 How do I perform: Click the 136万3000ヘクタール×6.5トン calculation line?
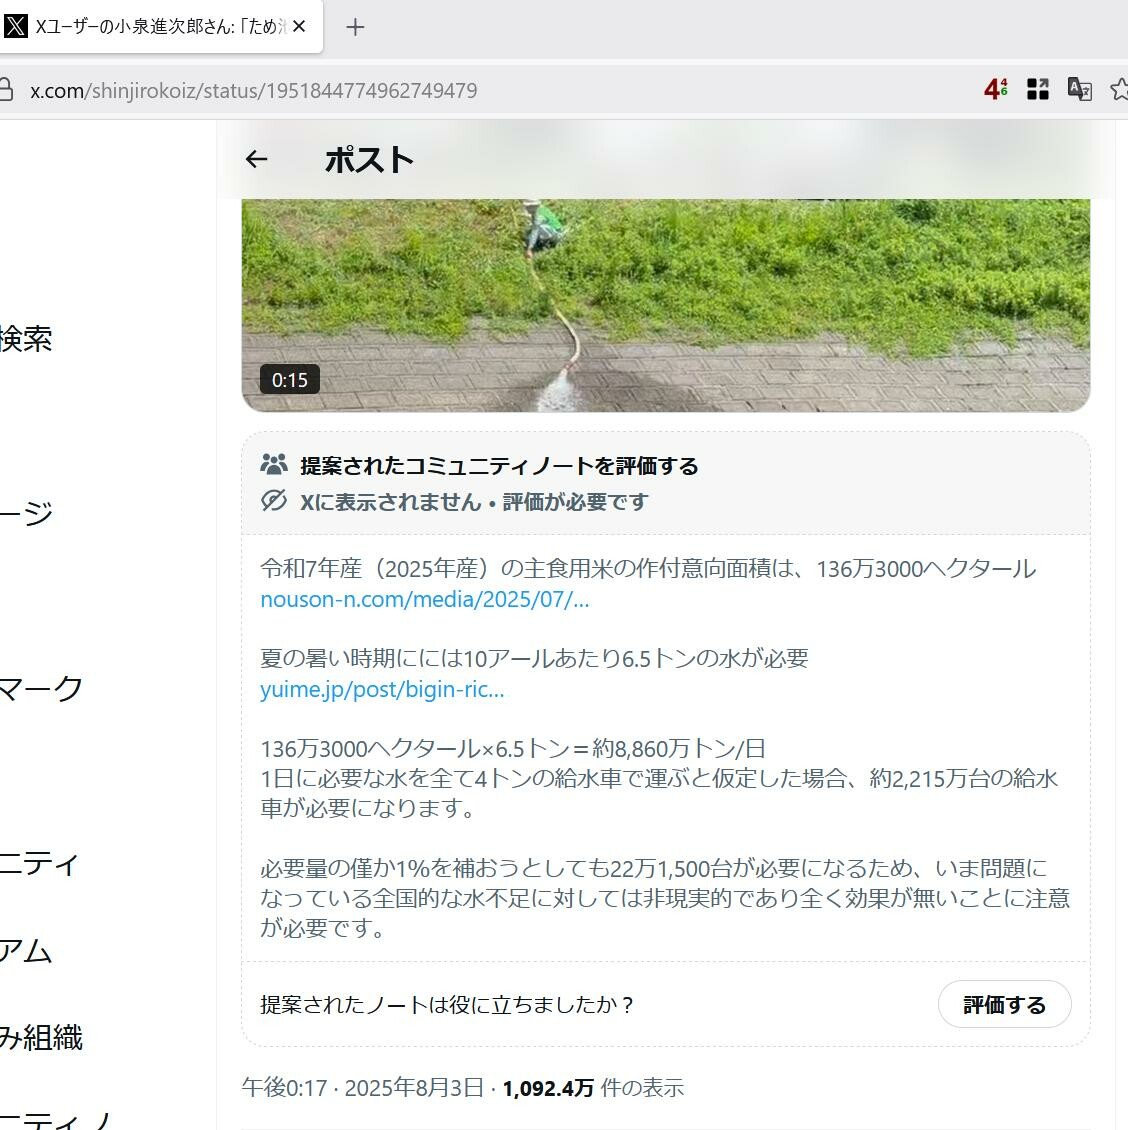(x=512, y=749)
